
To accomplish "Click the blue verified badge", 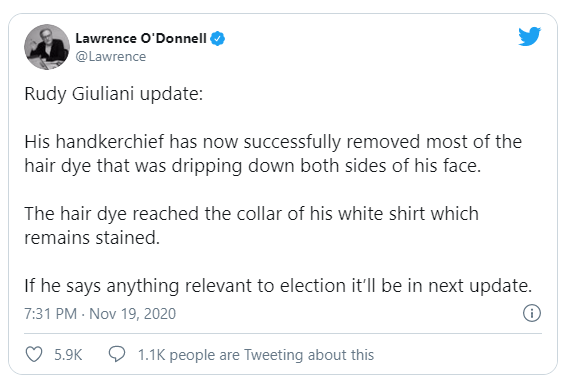I will (218, 38).
